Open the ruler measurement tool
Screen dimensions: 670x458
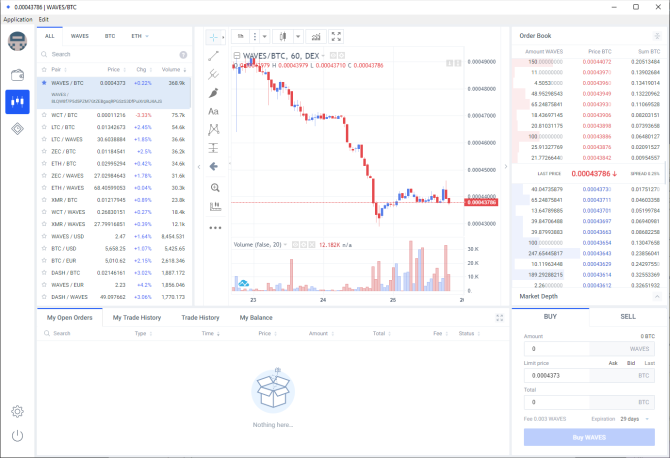(215, 206)
